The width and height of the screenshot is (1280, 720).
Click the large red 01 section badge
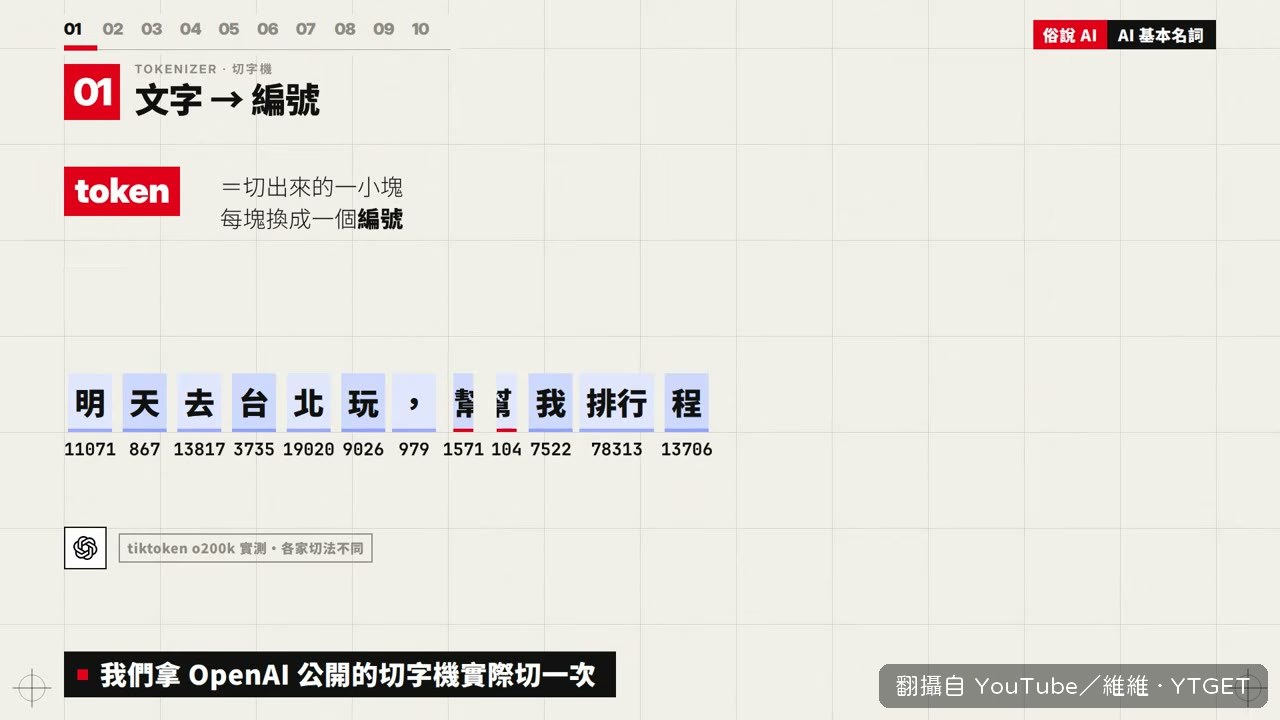92,92
